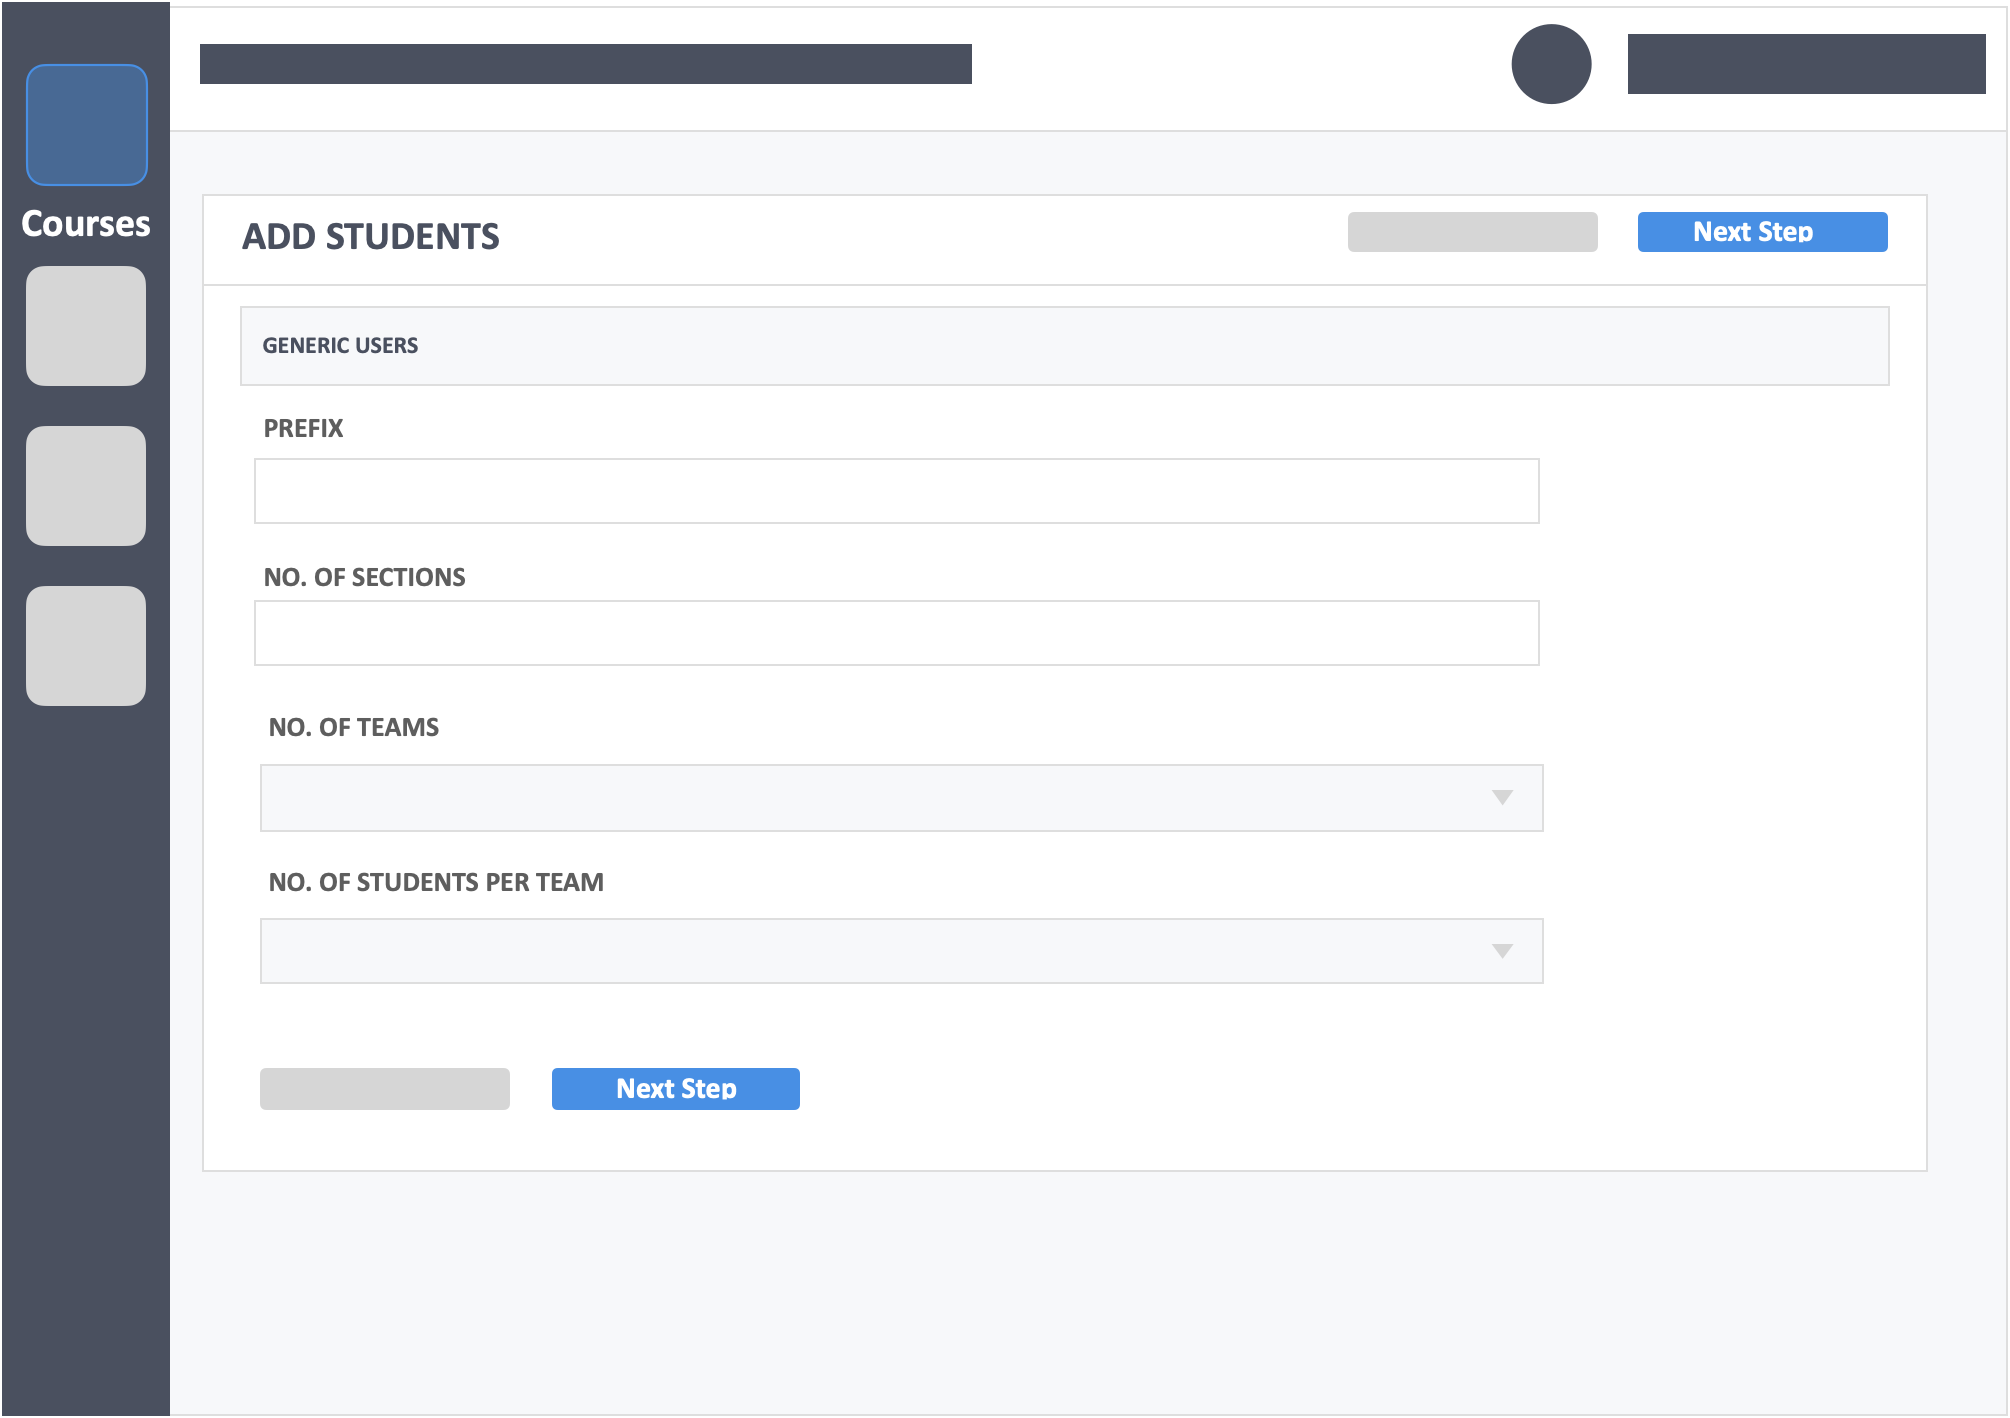Click the bottom Next Step button

coord(676,1089)
